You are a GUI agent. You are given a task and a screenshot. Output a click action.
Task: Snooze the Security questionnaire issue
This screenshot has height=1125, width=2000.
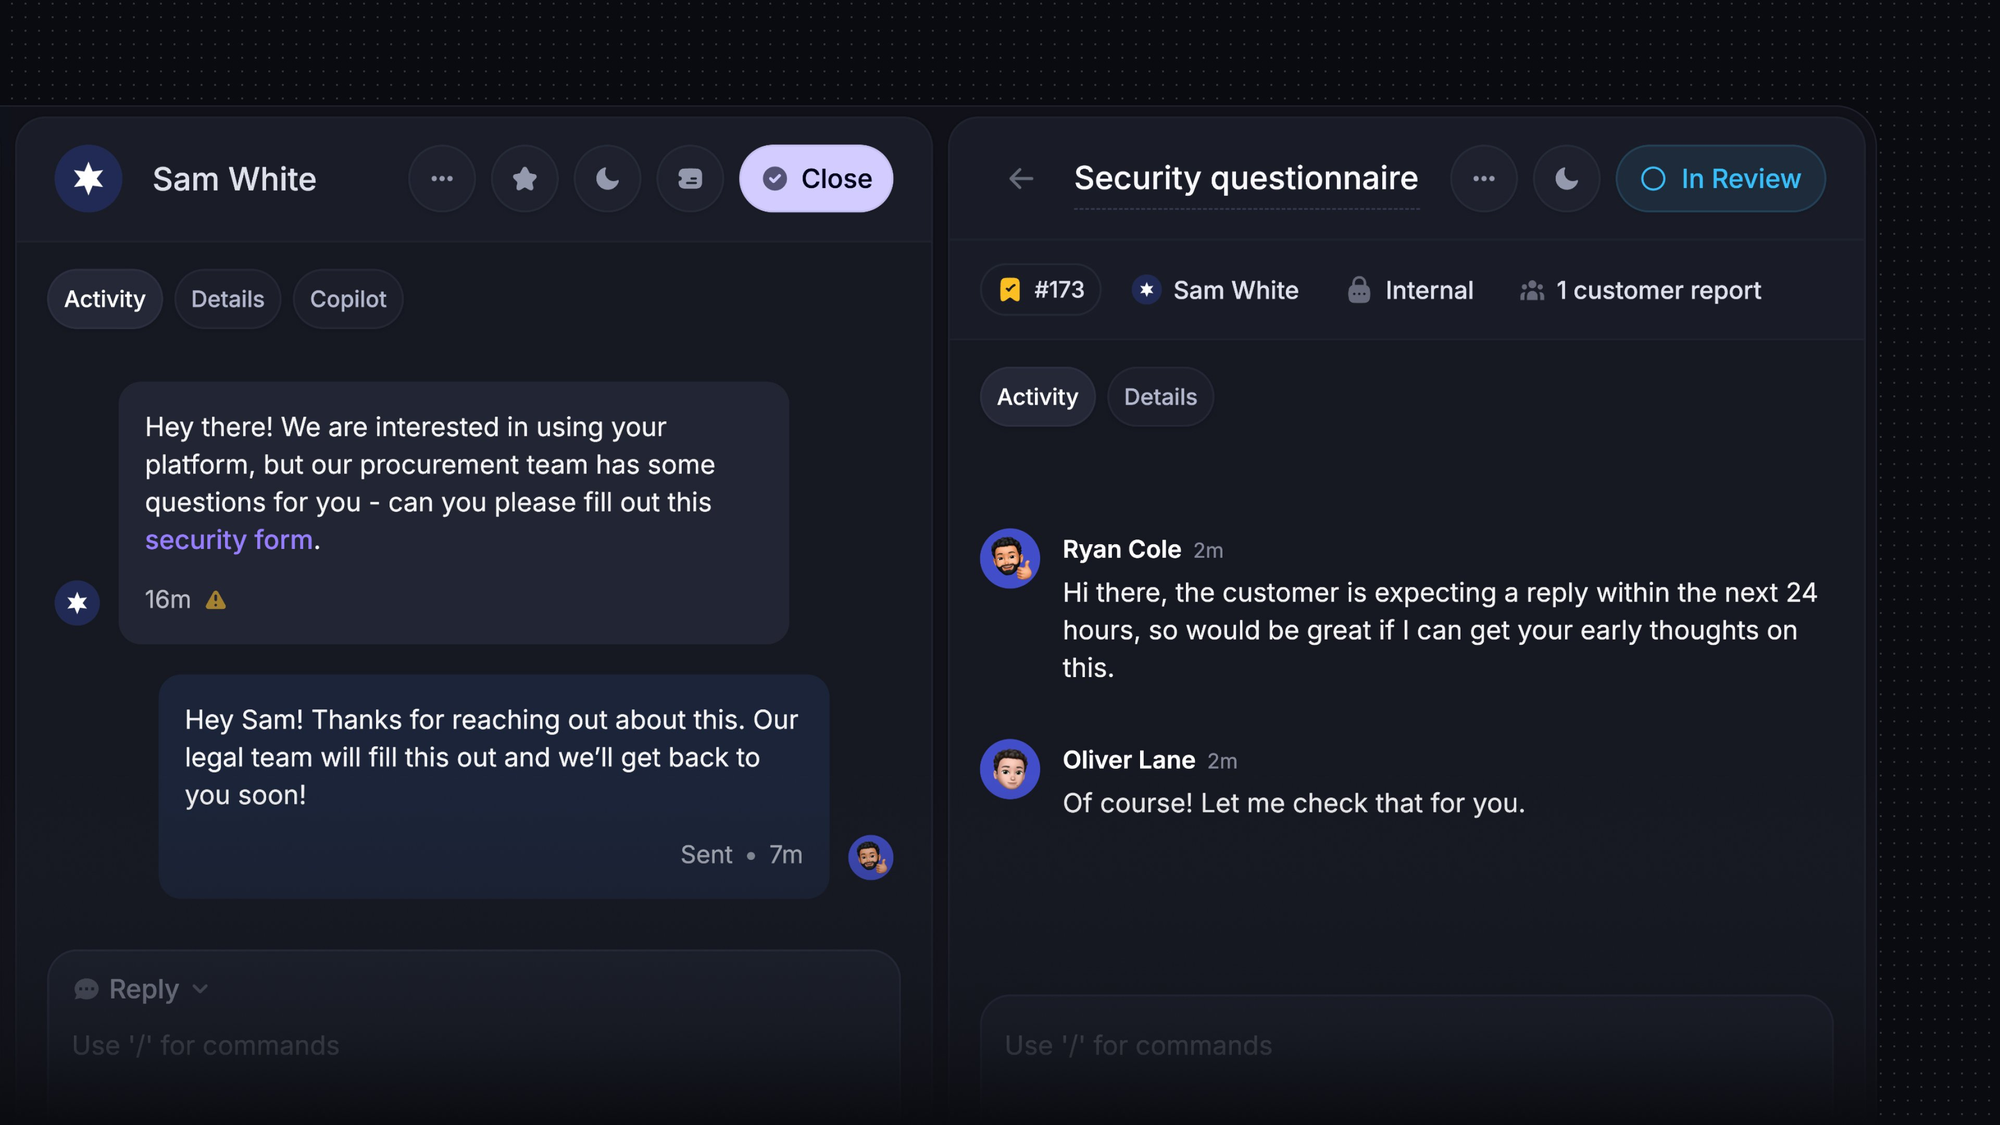coord(1567,179)
